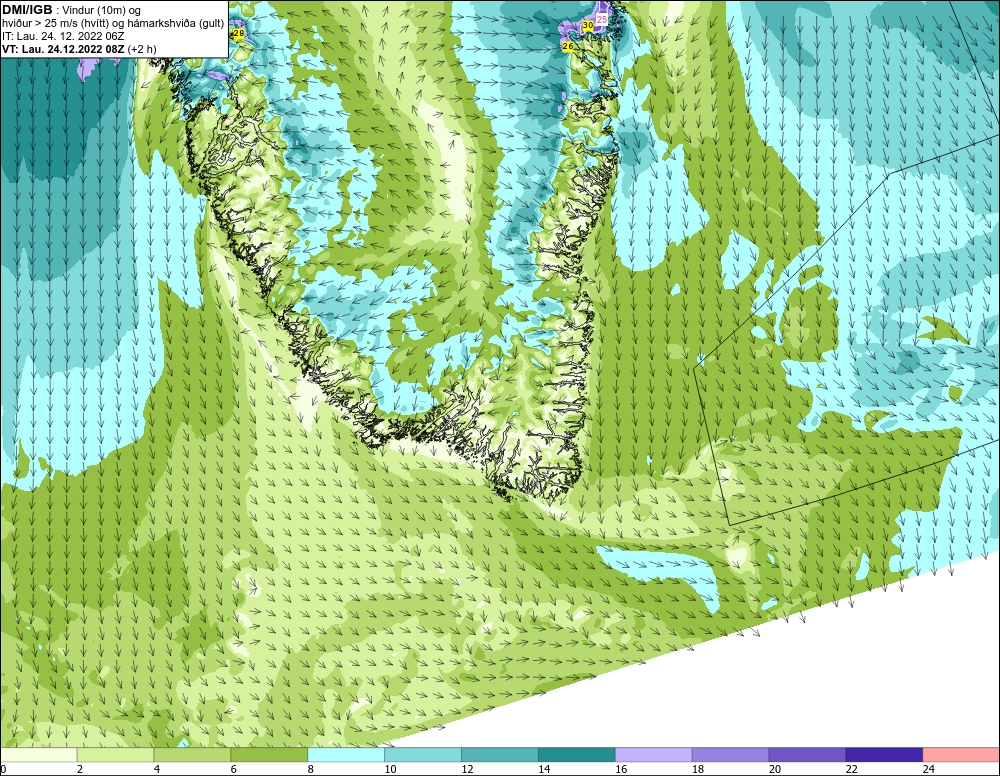Click the 22–24 m/s dark indigo legend swatch
Viewport: 1000px width, 776px height.
click(885, 756)
